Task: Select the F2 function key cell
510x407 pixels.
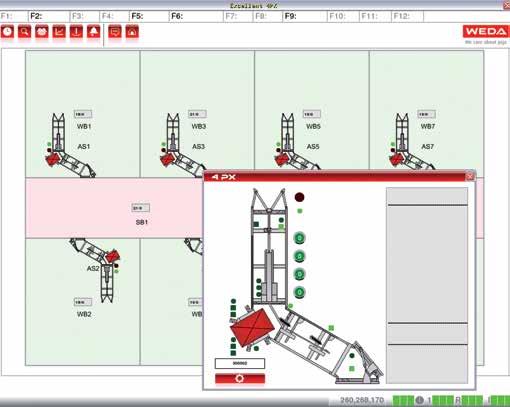Action: tap(49, 16)
